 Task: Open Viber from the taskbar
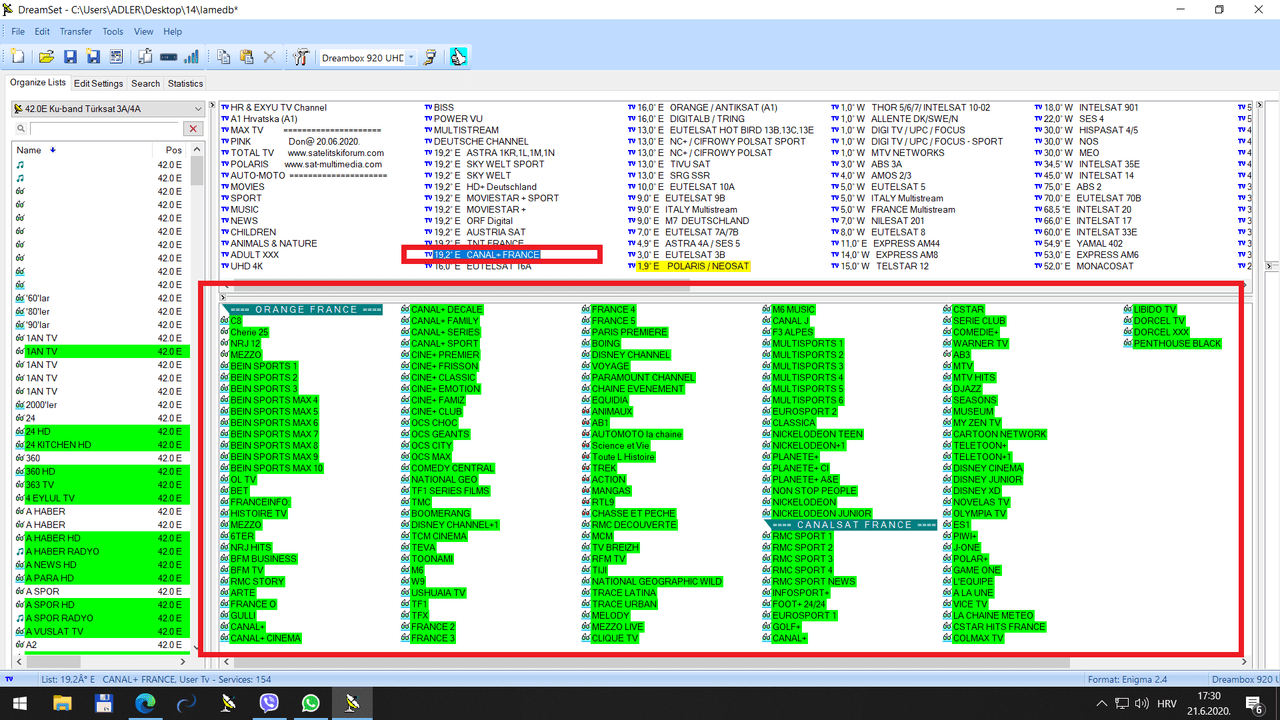pyautogui.click(x=269, y=703)
